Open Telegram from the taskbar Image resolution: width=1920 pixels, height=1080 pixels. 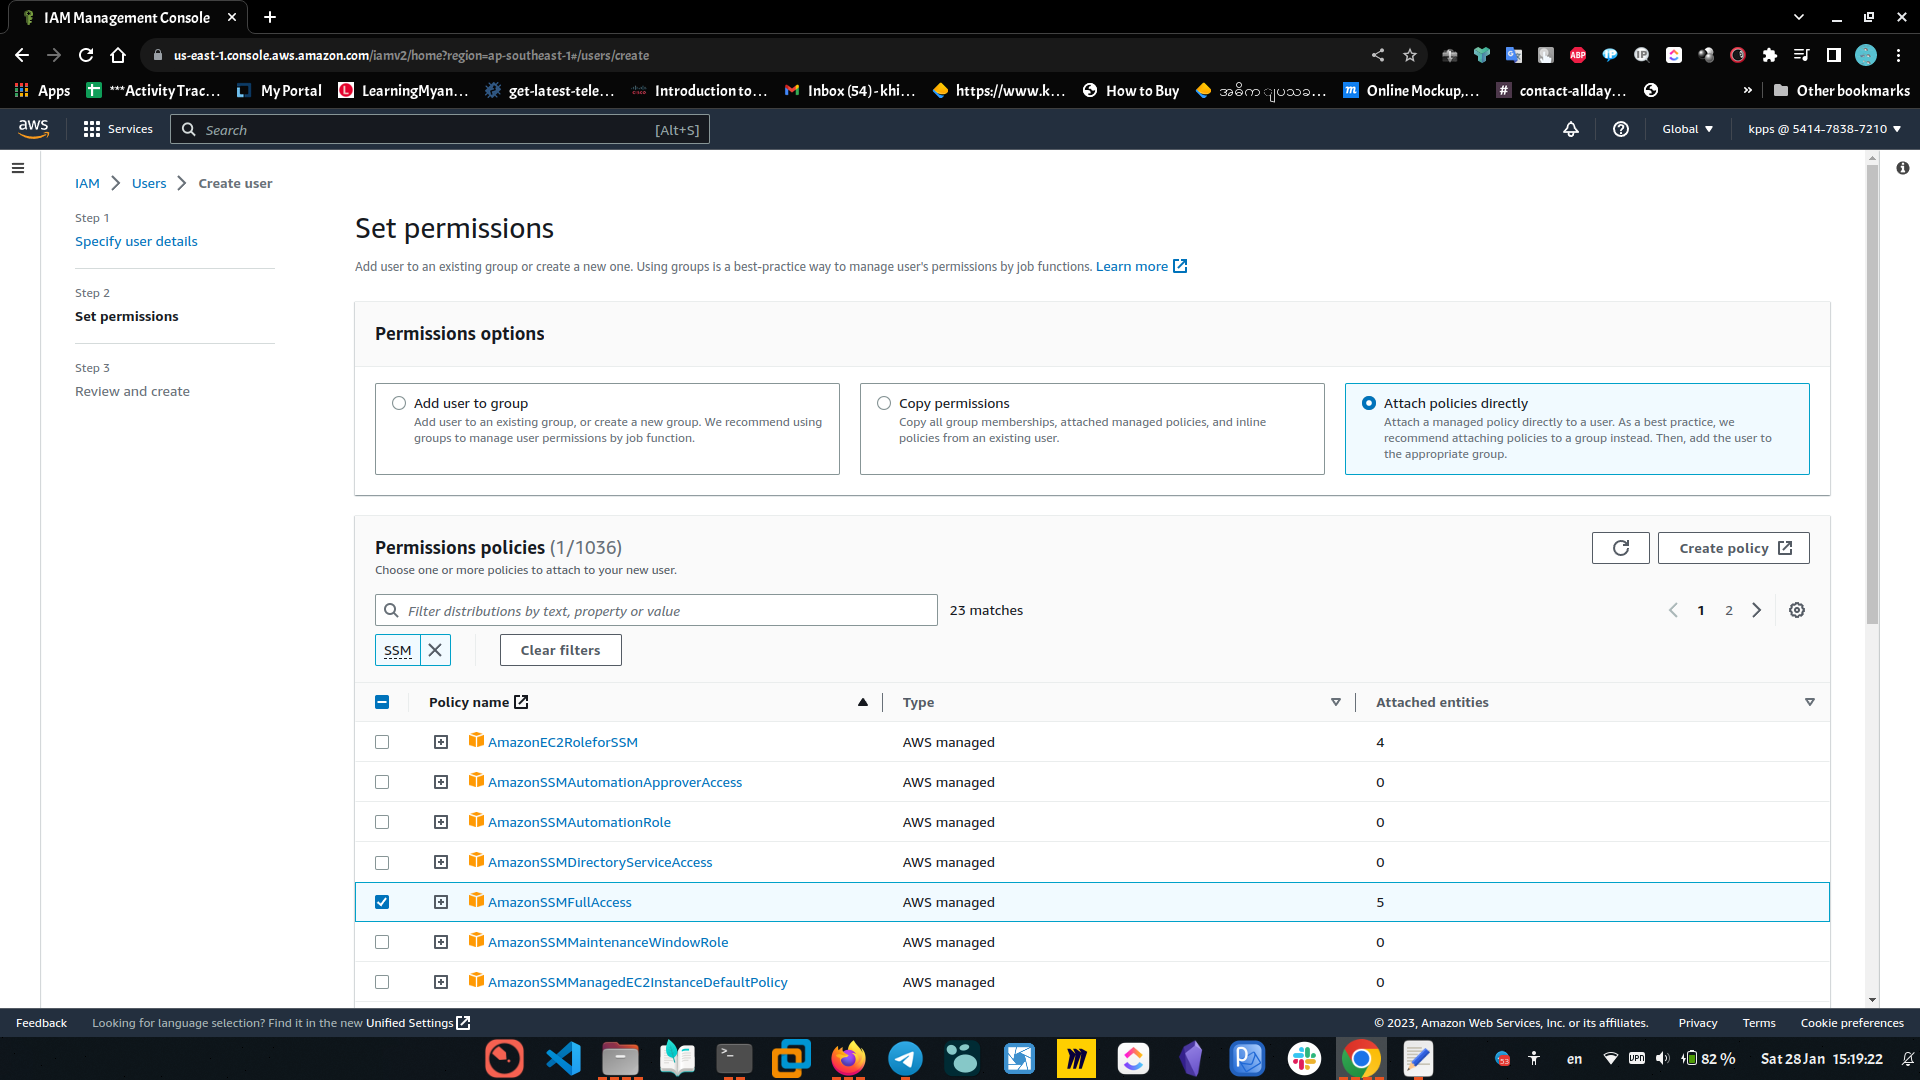coord(905,1058)
